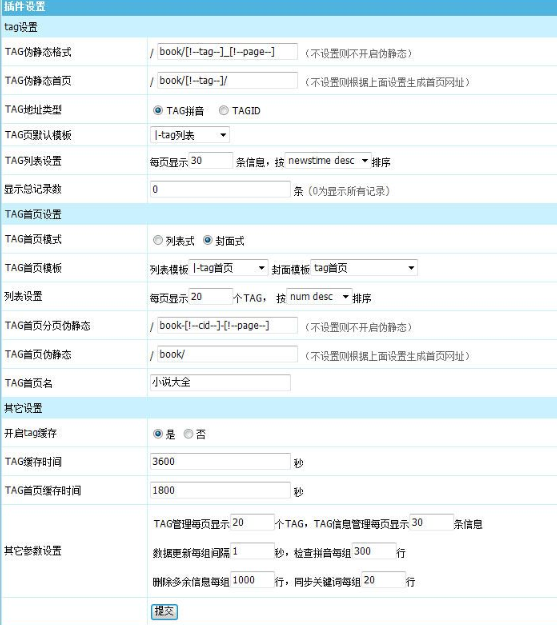Image resolution: width=557 pixels, height=625 pixels.
Task: Click the 插件设置 header title
Action: (x=25, y=6)
